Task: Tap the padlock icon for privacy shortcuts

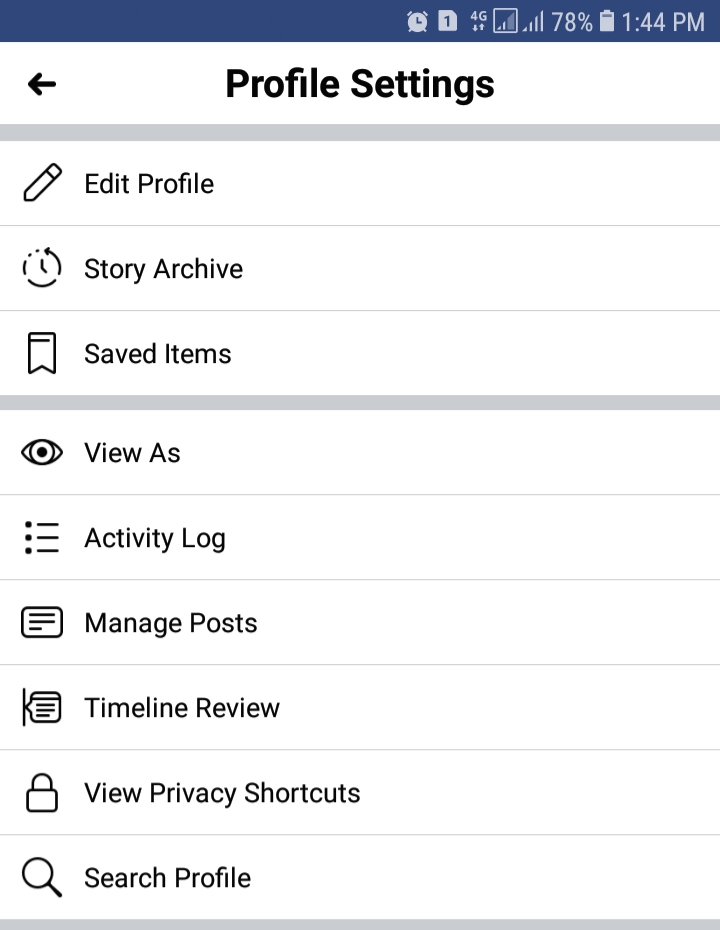Action: point(42,793)
